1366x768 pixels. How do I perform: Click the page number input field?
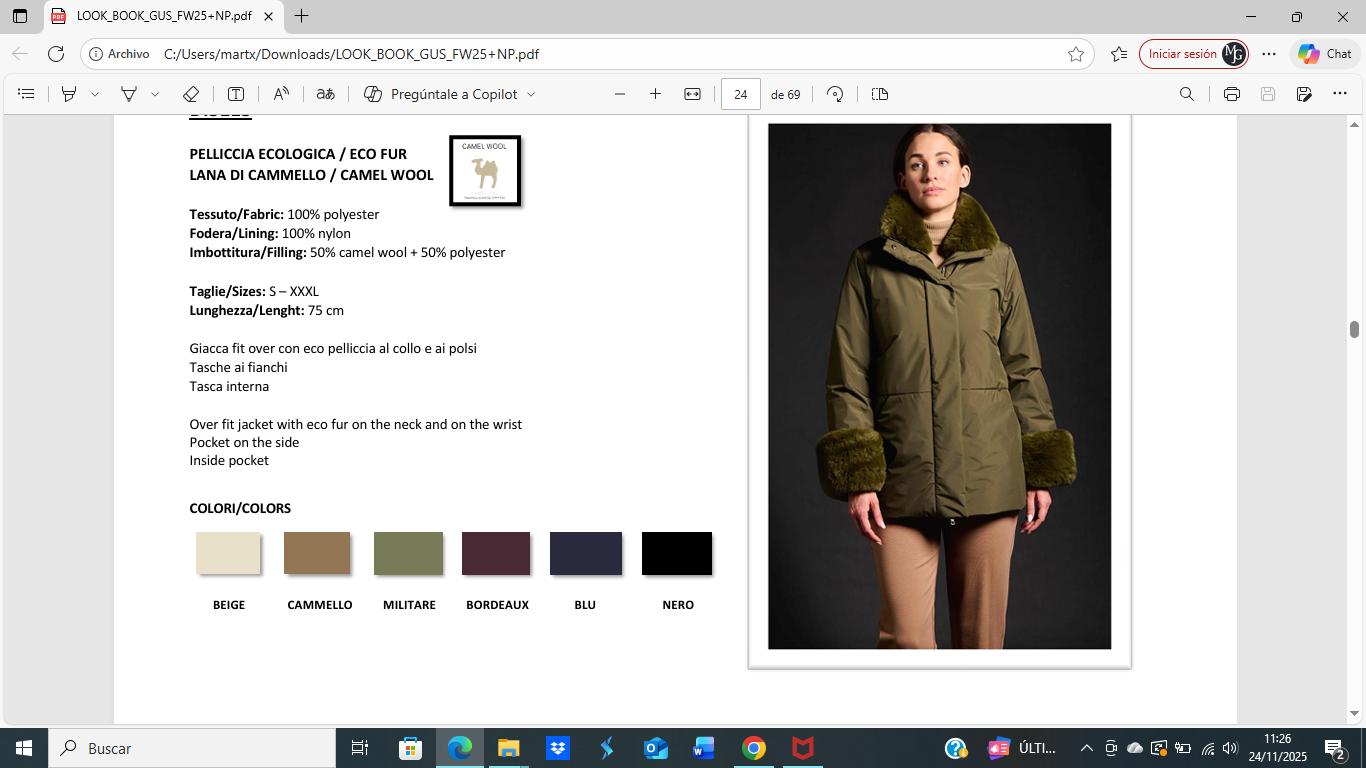point(740,94)
